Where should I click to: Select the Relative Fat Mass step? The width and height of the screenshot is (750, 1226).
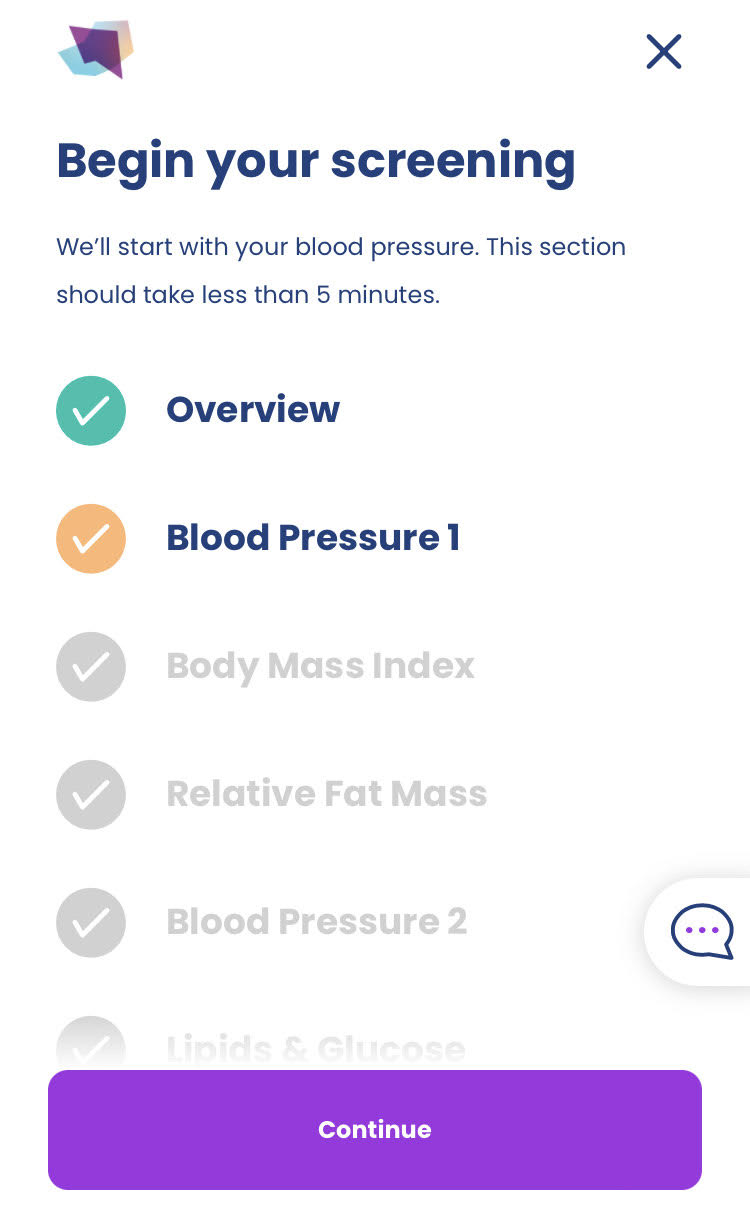(326, 794)
